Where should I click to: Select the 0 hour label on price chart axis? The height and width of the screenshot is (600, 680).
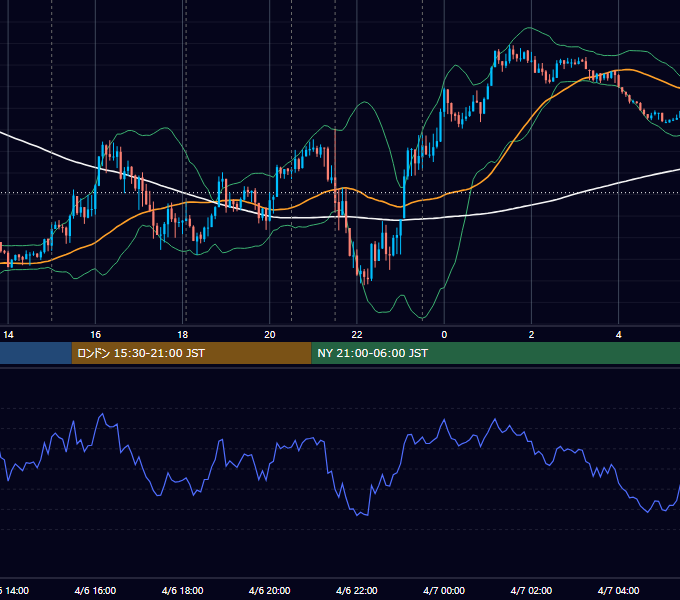(x=444, y=335)
